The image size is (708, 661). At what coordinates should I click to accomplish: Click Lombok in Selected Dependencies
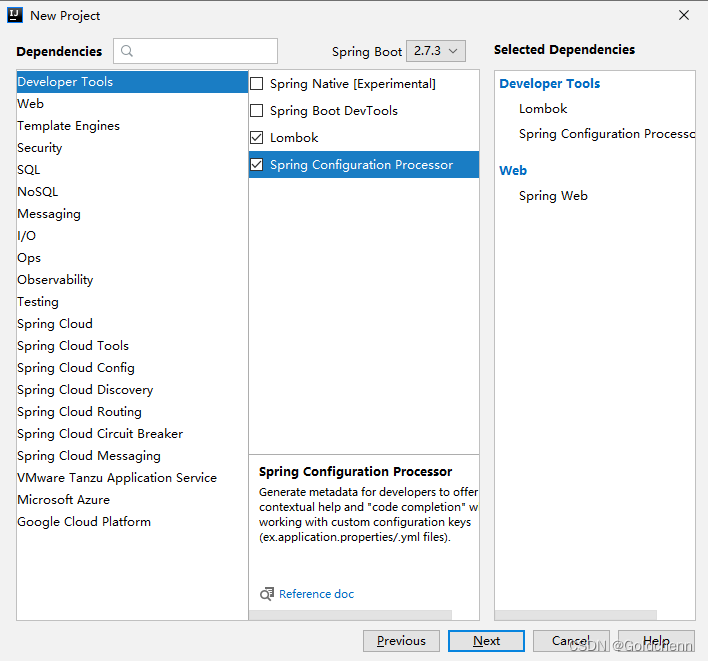pyautogui.click(x=543, y=109)
